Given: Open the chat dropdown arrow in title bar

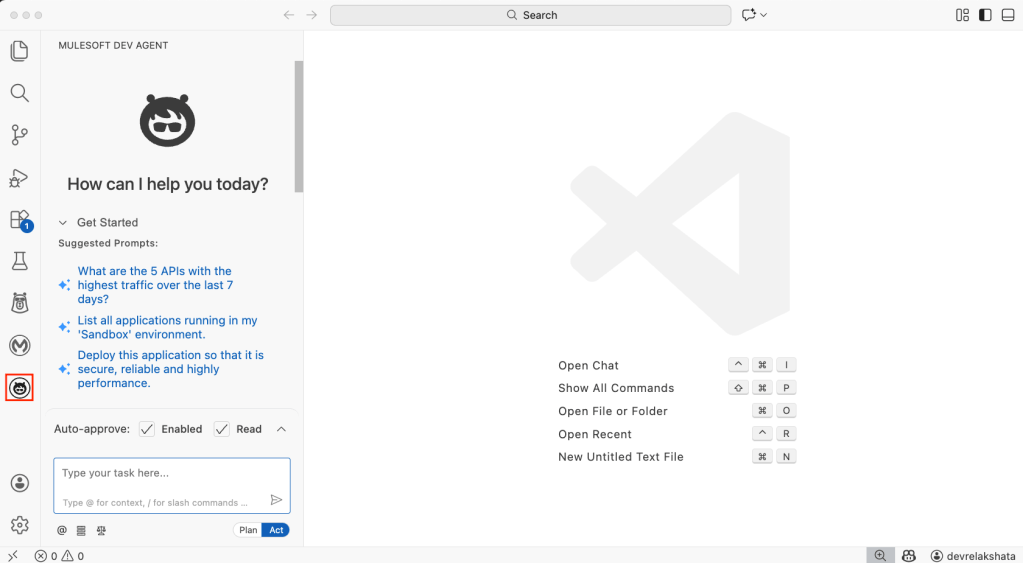Looking at the screenshot, I should pos(764,15).
